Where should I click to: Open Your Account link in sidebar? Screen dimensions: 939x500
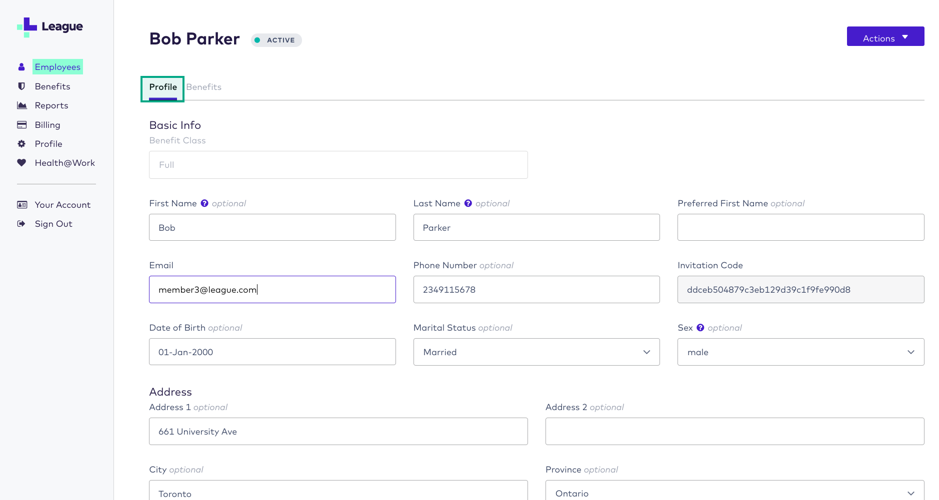[62, 205]
